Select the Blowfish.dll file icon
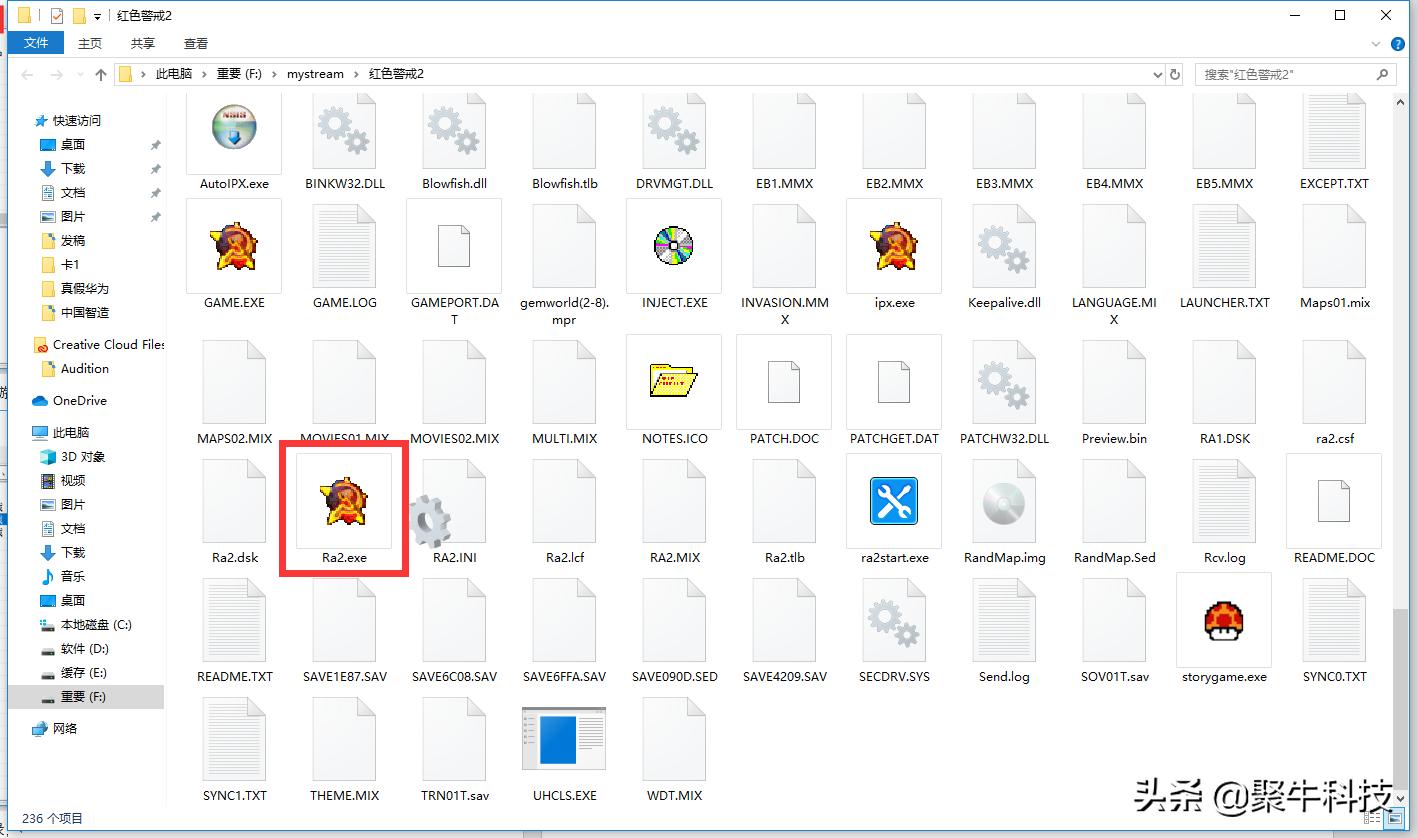 pyautogui.click(x=454, y=133)
